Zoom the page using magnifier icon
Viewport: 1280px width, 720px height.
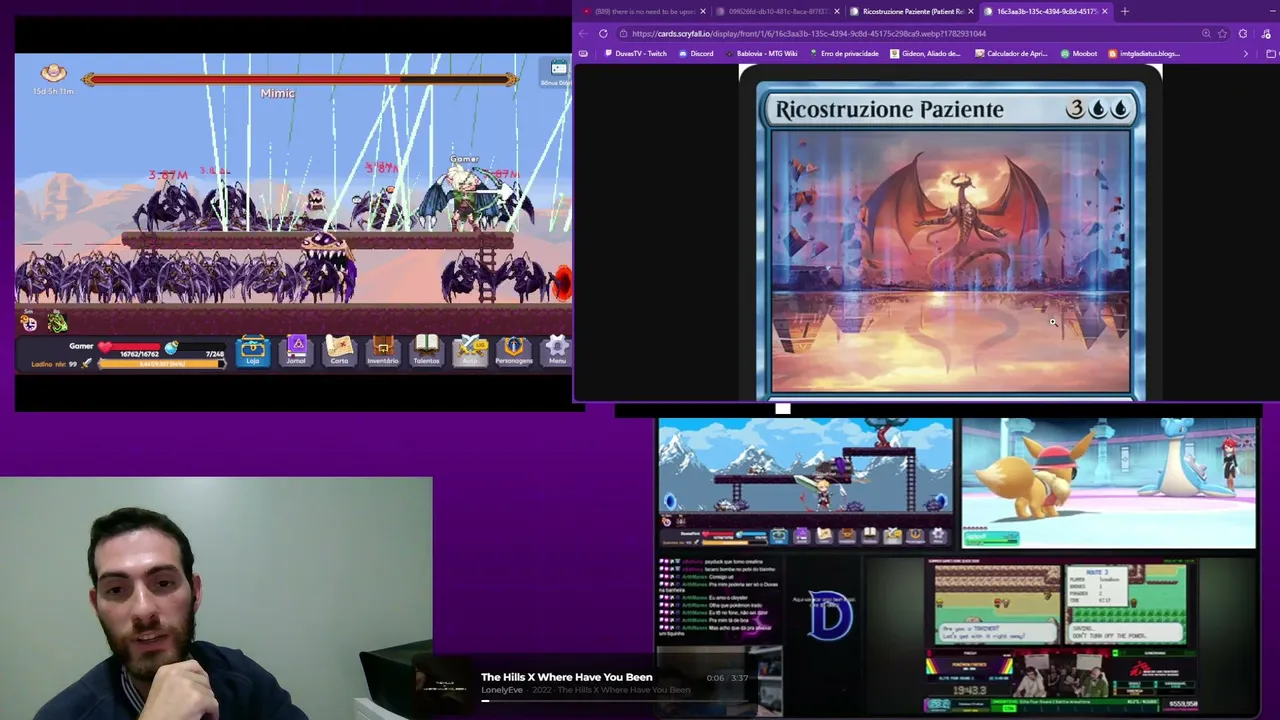pos(1205,33)
